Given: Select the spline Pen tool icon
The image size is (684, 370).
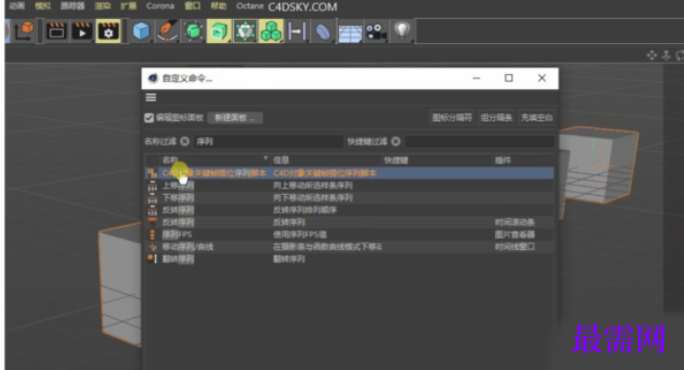Looking at the screenshot, I should pos(168,31).
